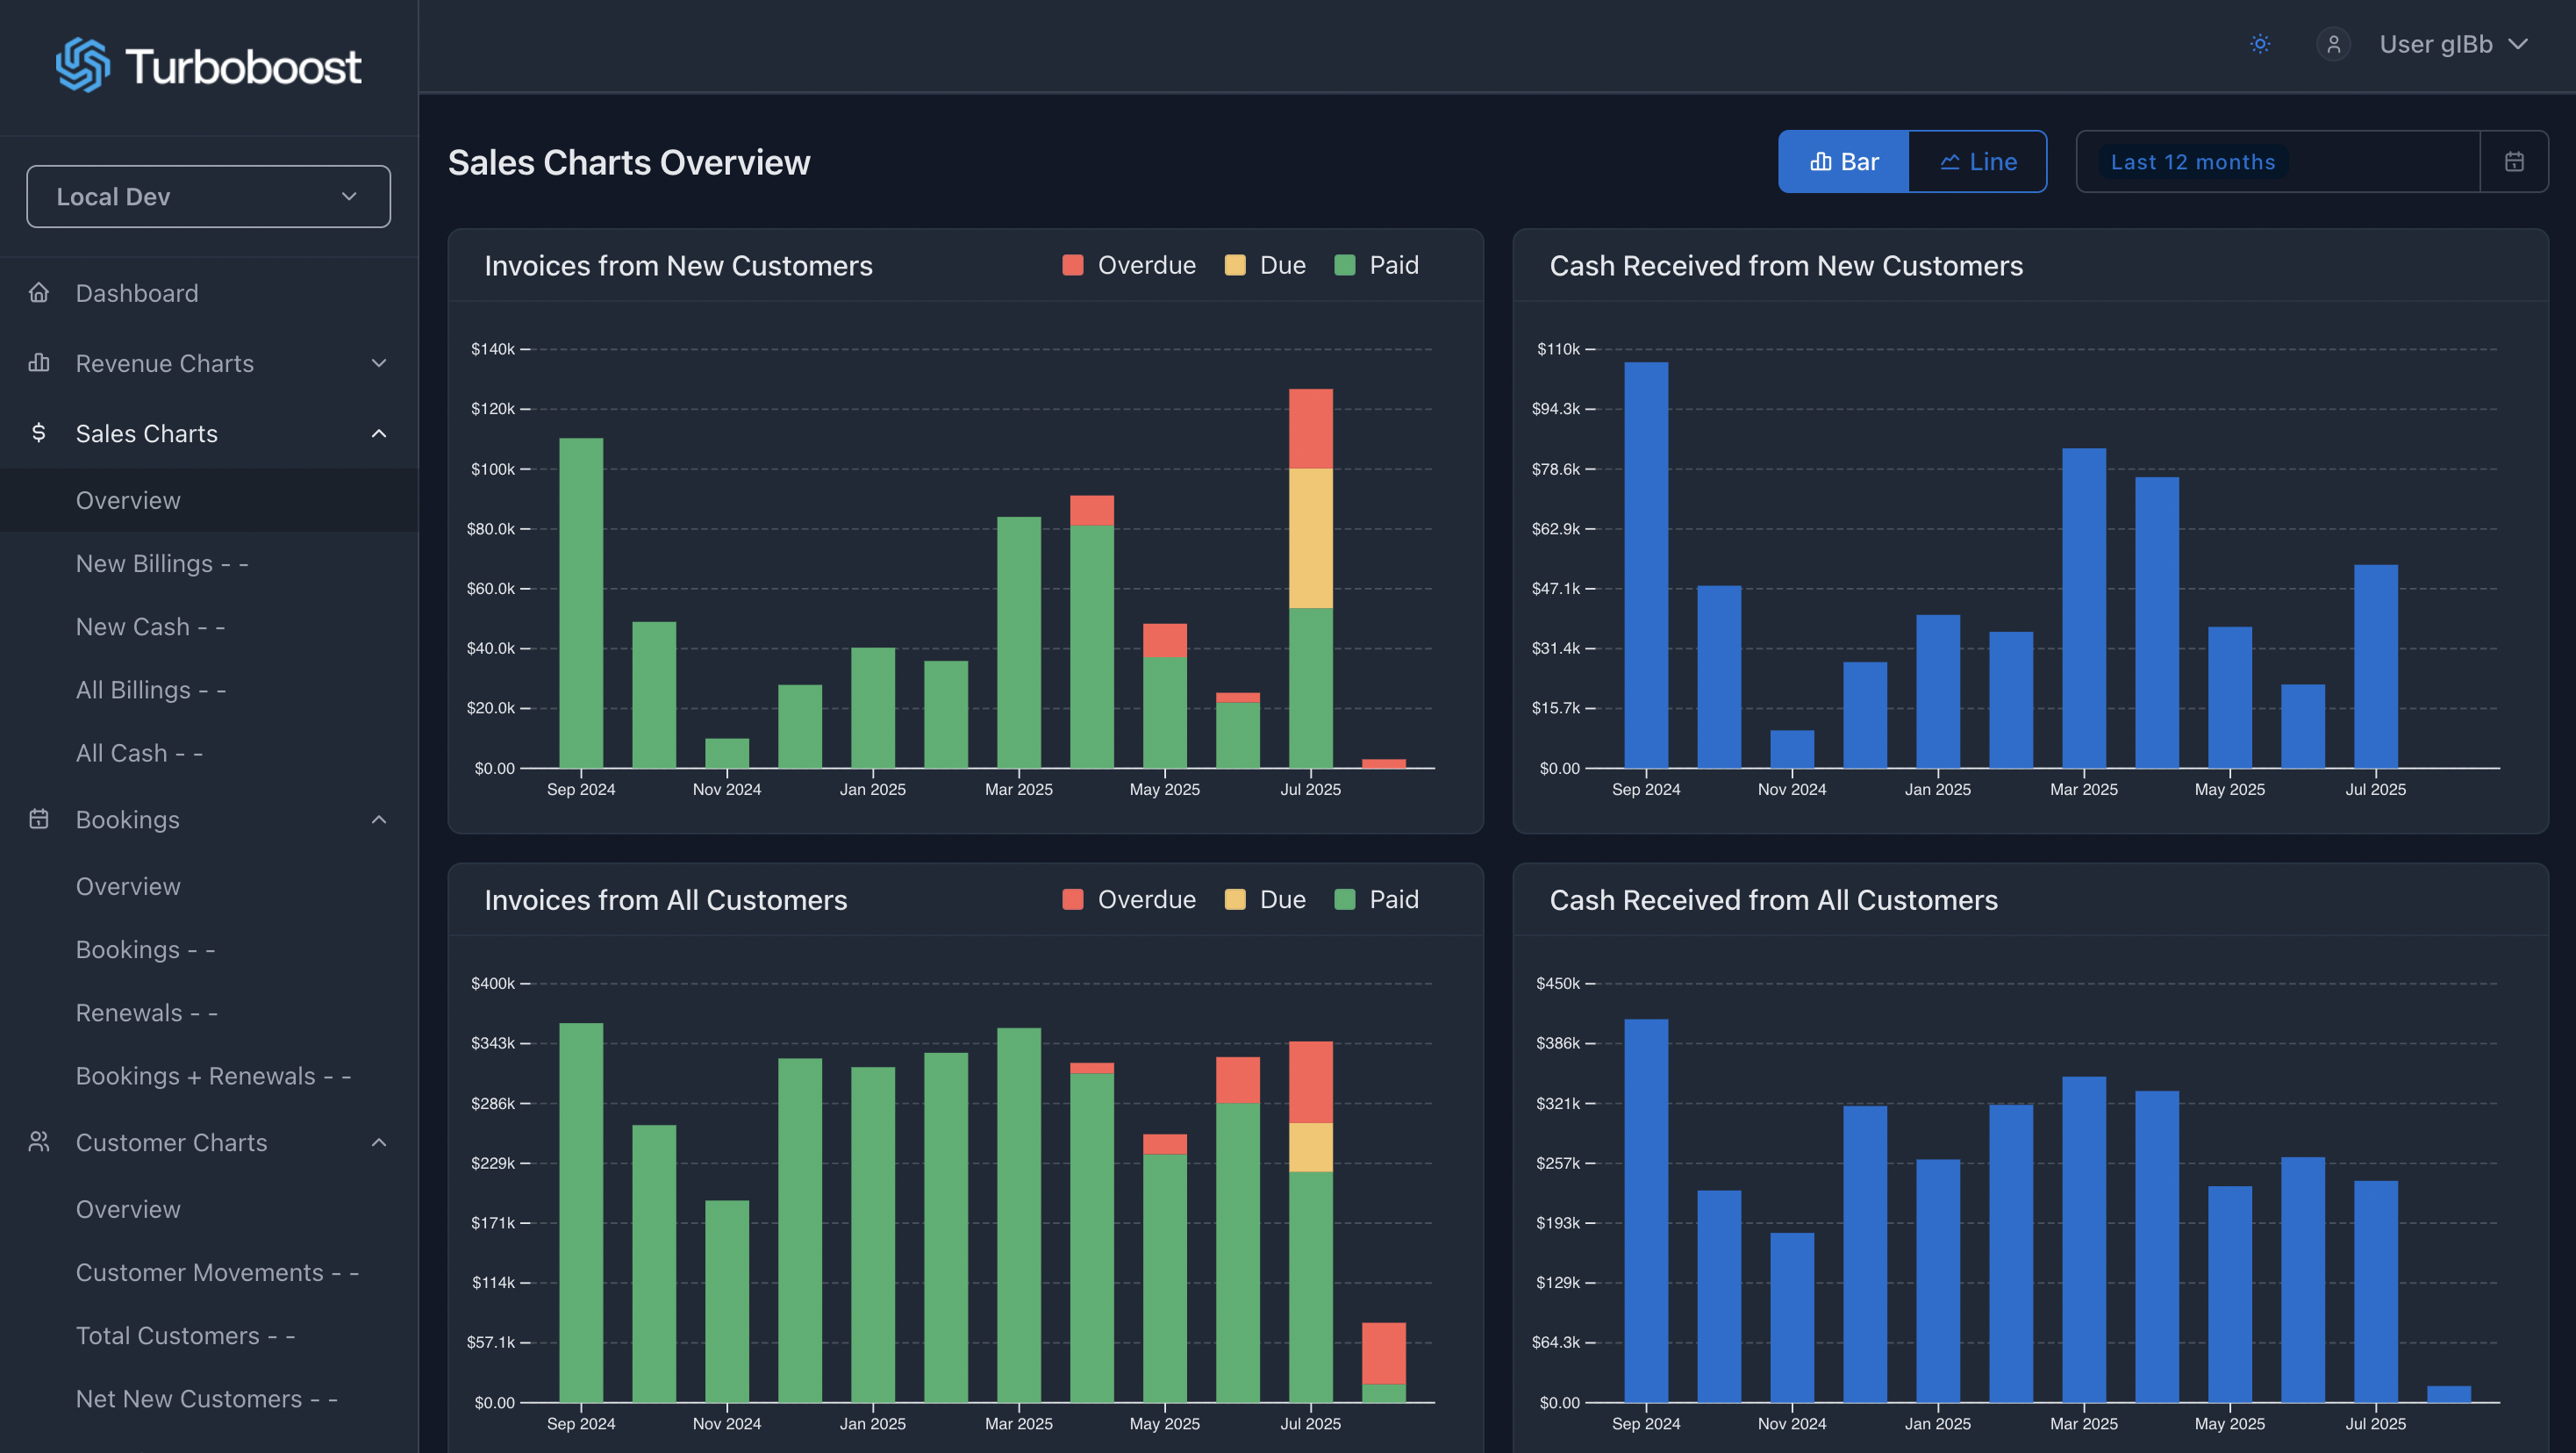Toggle the sun theme icon

pyautogui.click(x=2260, y=44)
